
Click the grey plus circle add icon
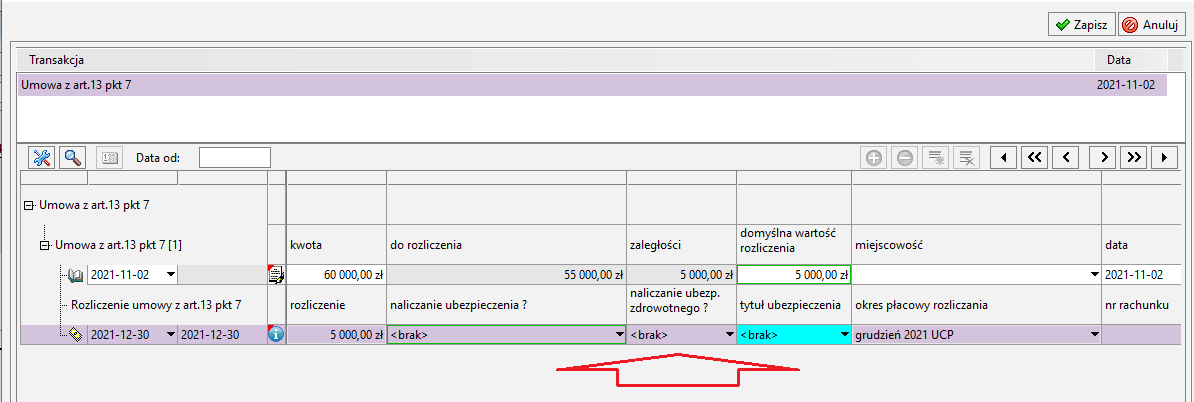point(873,158)
